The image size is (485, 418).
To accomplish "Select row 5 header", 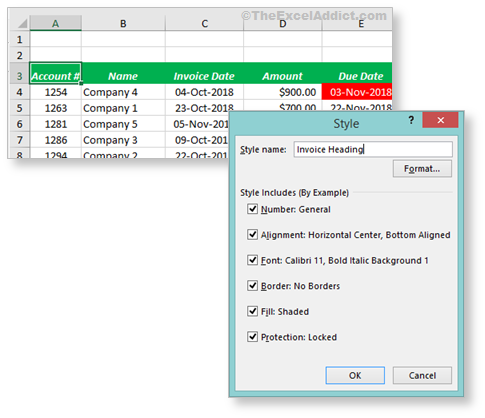I will click(19, 108).
